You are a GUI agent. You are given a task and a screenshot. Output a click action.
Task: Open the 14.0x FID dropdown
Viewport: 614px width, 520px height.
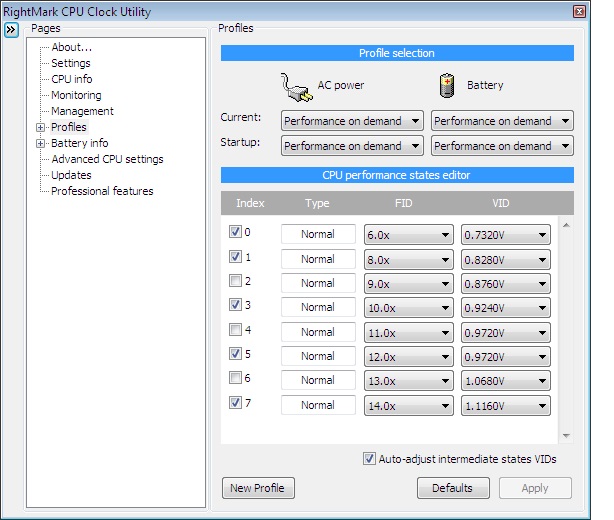(408, 406)
